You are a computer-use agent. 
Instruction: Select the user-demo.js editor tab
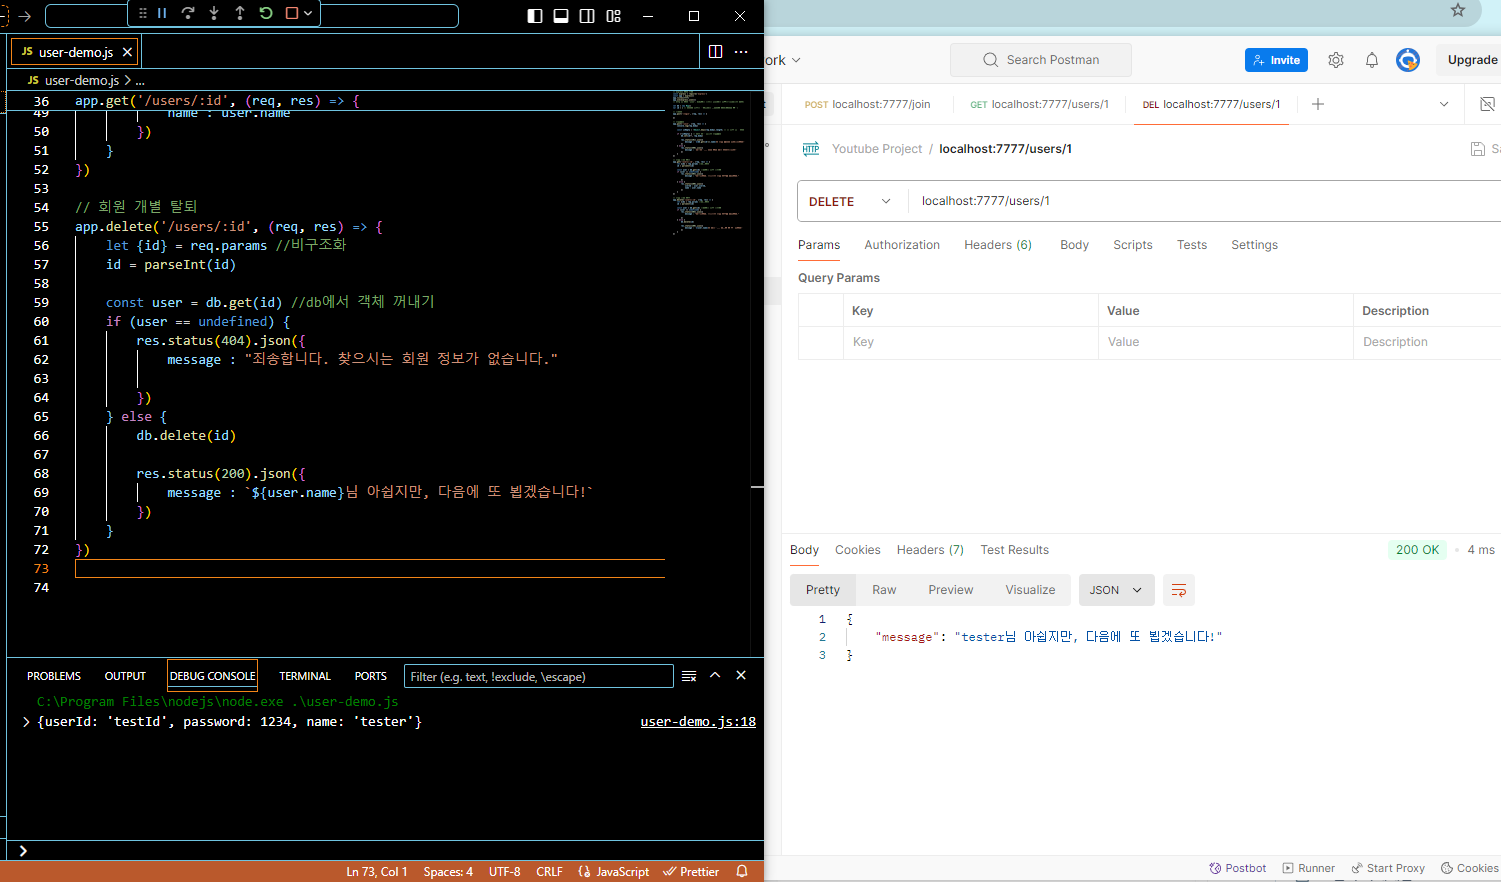pos(74,52)
